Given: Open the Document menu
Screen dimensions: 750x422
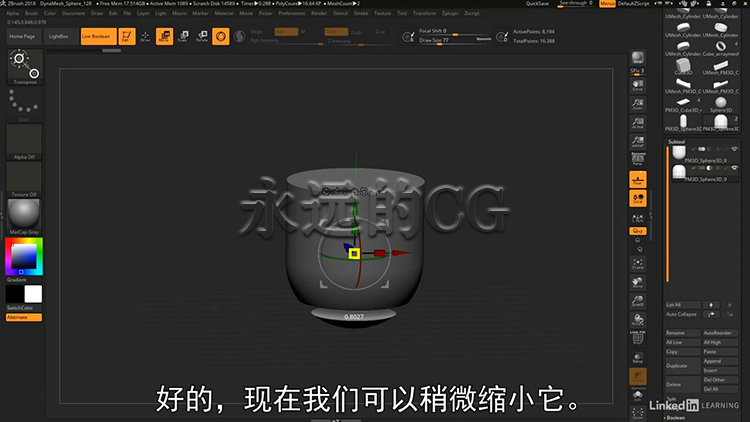Looking at the screenshot, I should 73,13.
